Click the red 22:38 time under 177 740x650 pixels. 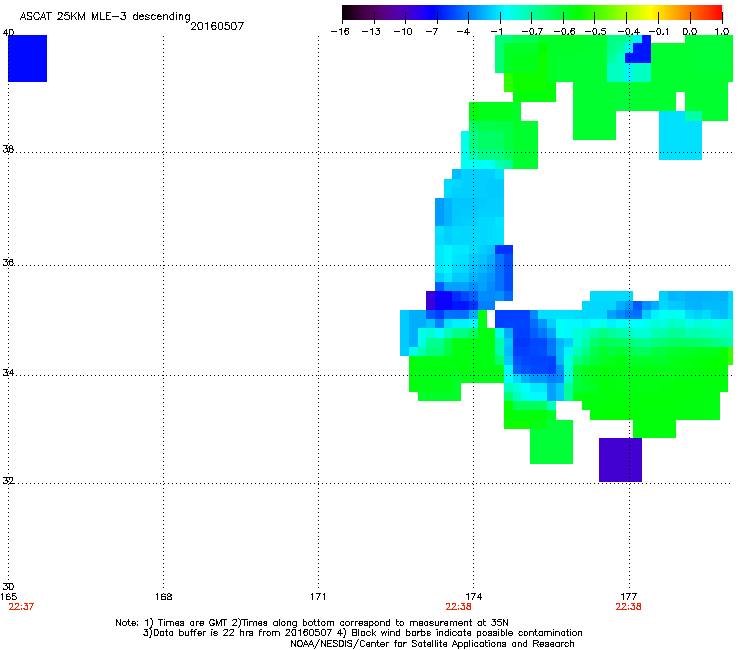629,607
